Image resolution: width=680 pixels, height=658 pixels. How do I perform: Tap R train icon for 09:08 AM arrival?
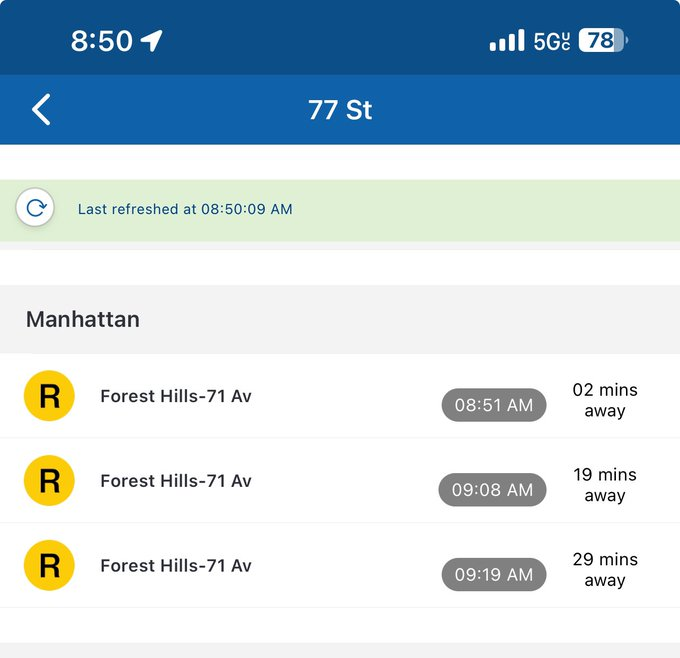coord(49,480)
